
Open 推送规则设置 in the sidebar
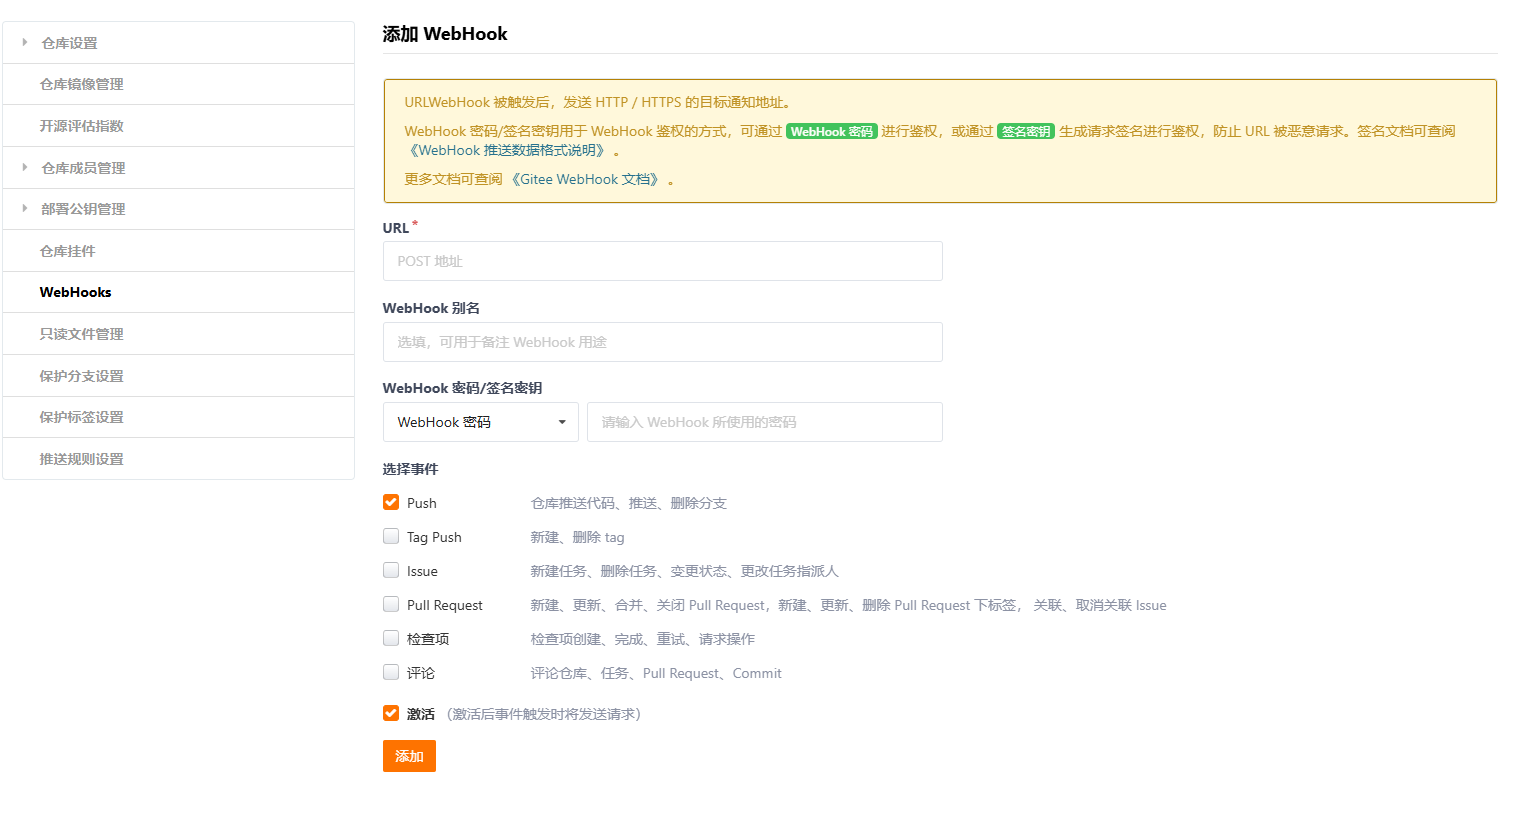click(178, 459)
